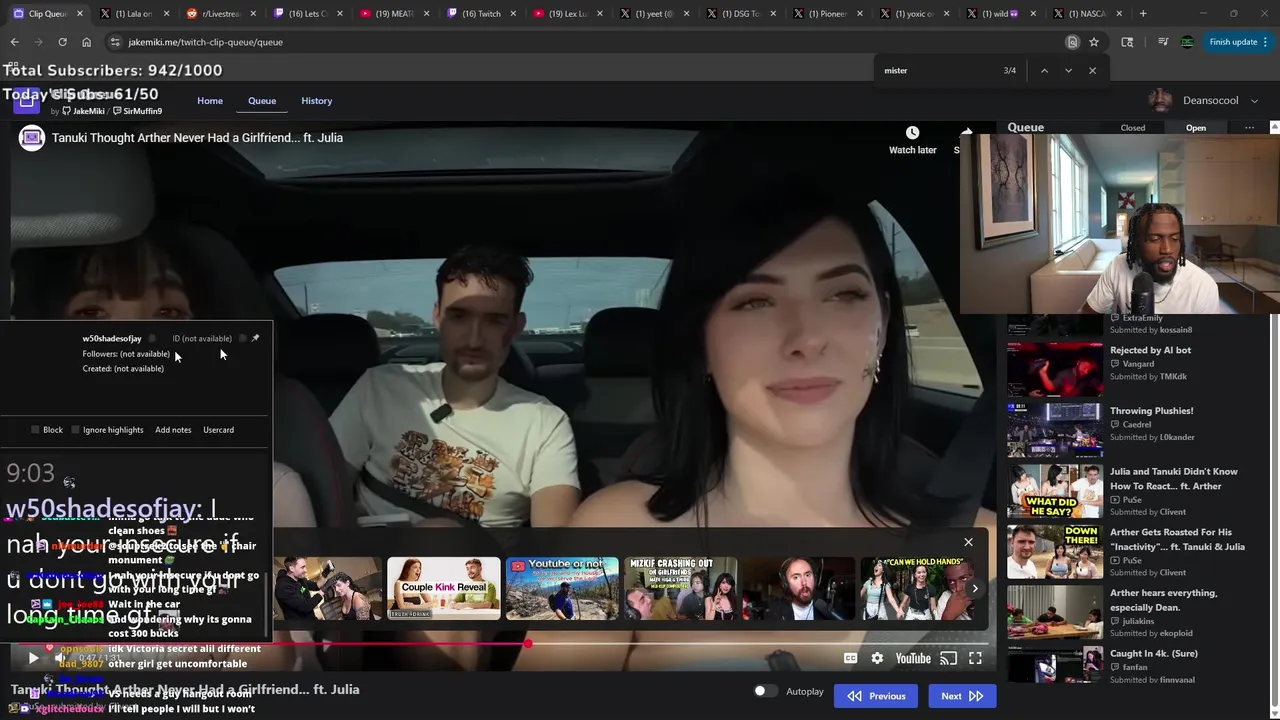Viewport: 1280px width, 720px height.
Task: Click the w50shadesofjay username in popup
Action: [112, 338]
